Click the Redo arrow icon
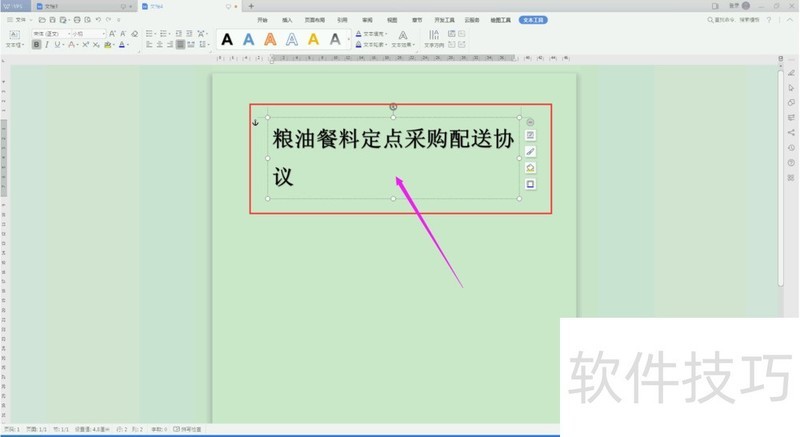 click(108, 20)
